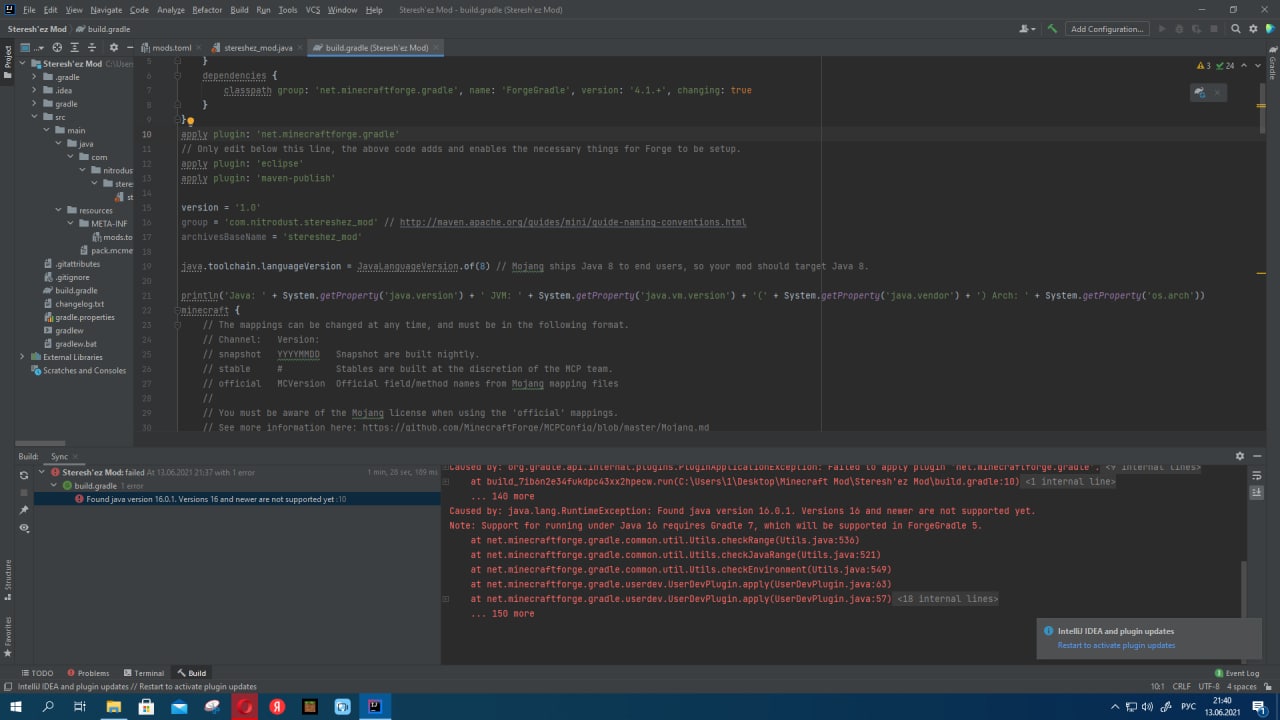1280x720 pixels.
Task: Open IDE settings gear in top toolbar
Action: [x=1254, y=29]
